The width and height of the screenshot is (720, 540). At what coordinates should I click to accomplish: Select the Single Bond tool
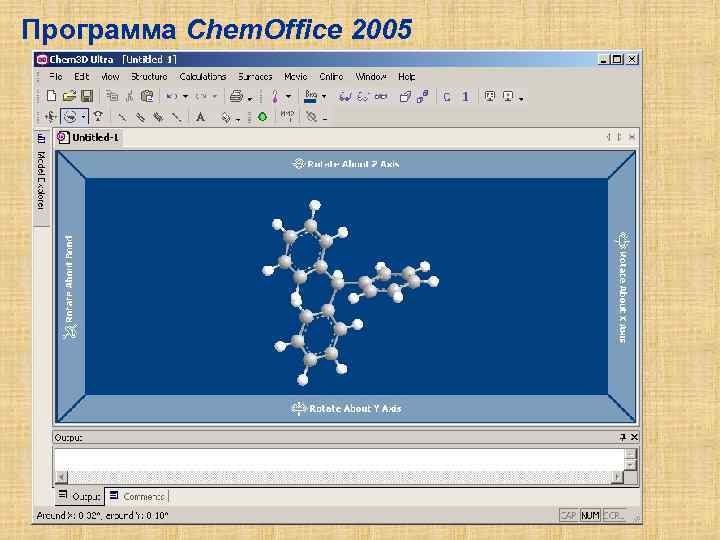122,117
